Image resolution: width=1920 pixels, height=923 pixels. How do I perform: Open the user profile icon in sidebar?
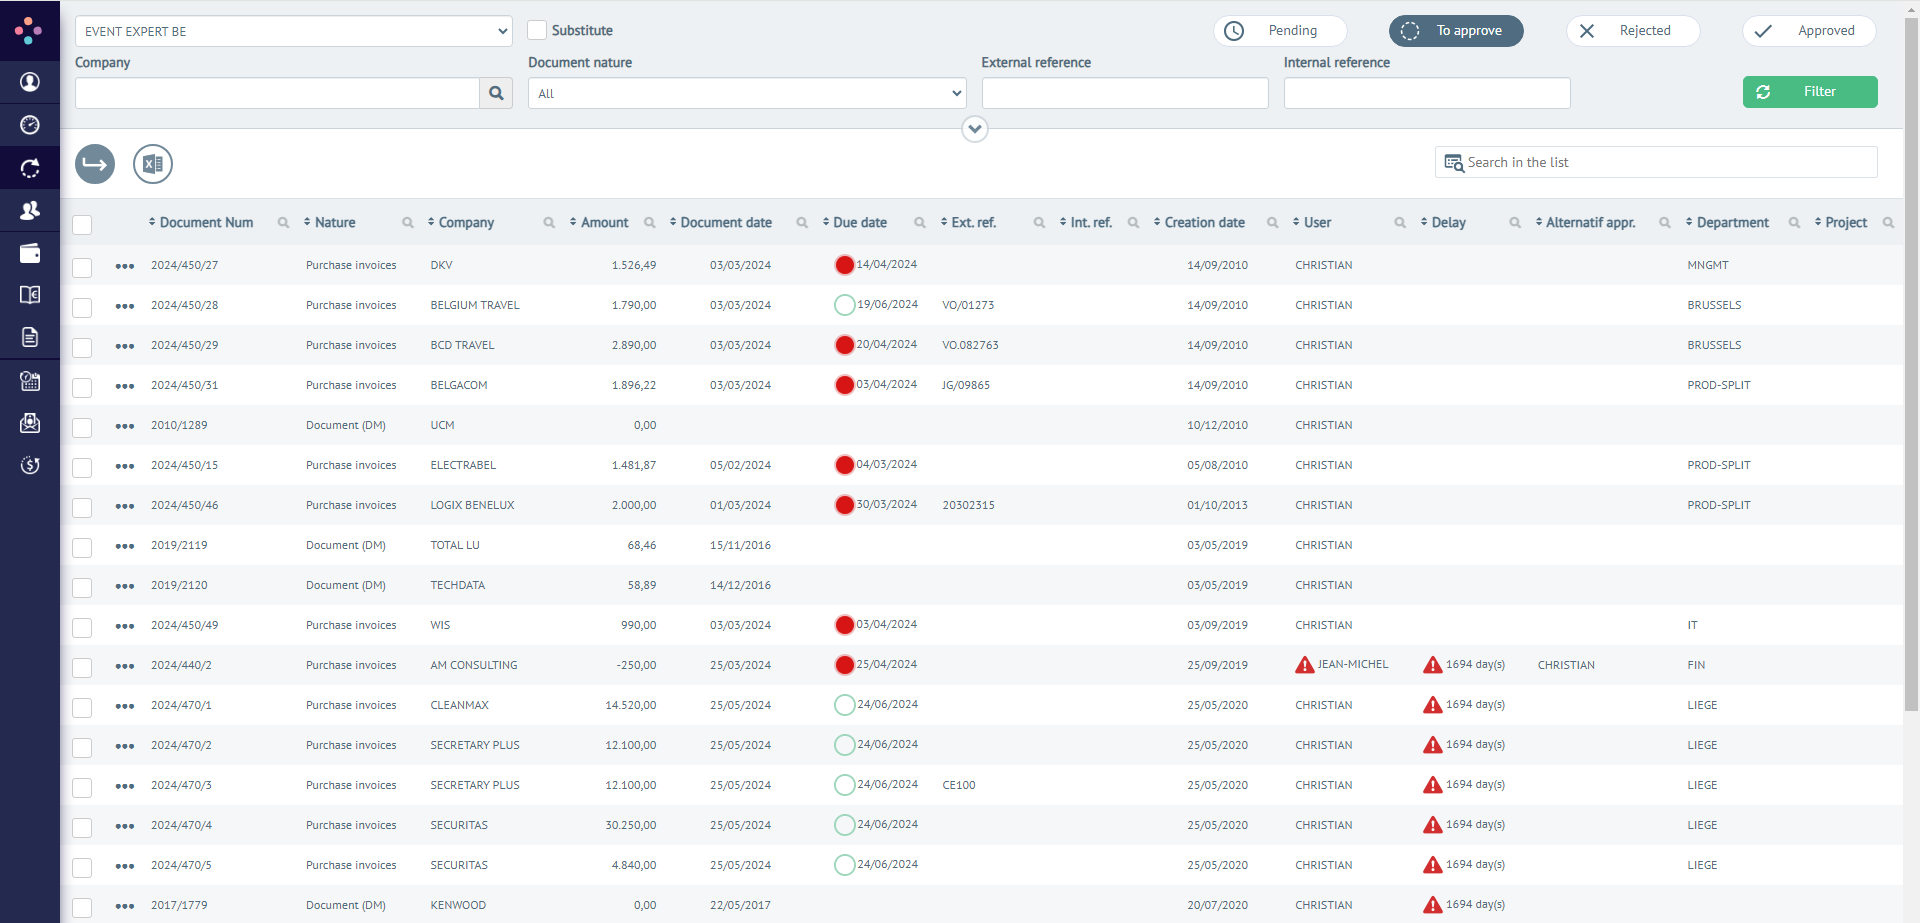30,82
